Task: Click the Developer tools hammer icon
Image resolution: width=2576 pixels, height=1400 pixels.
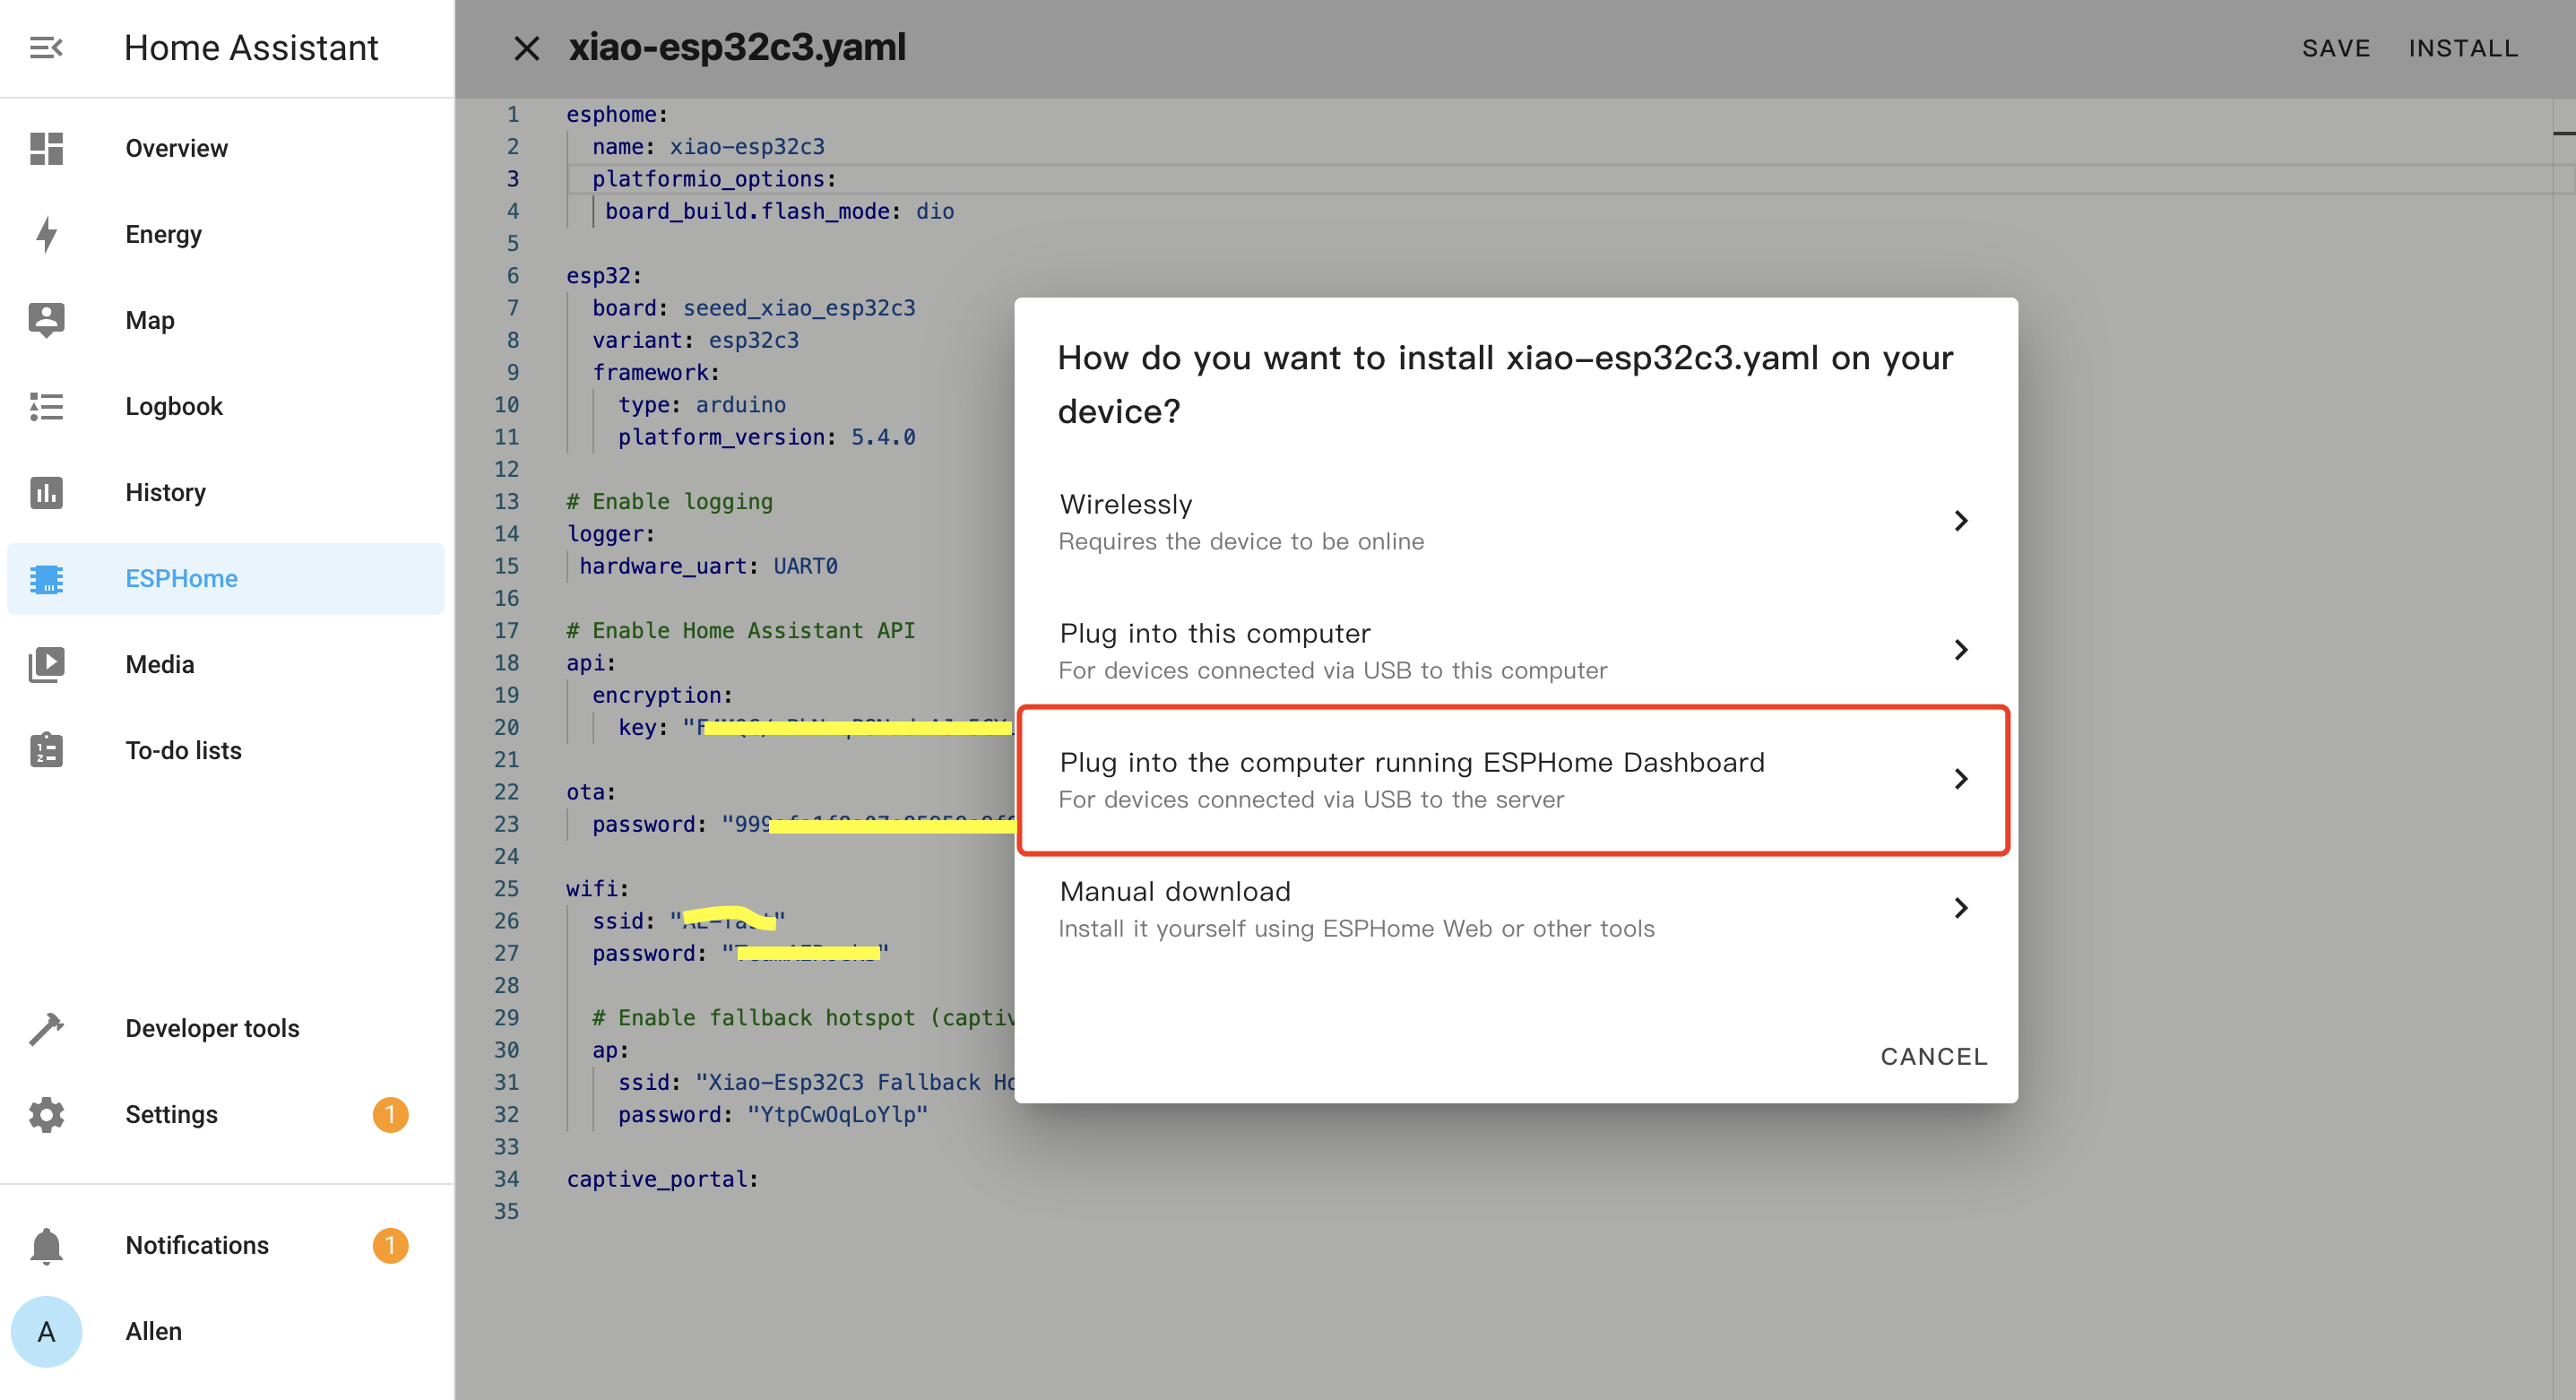Action: click(46, 1028)
